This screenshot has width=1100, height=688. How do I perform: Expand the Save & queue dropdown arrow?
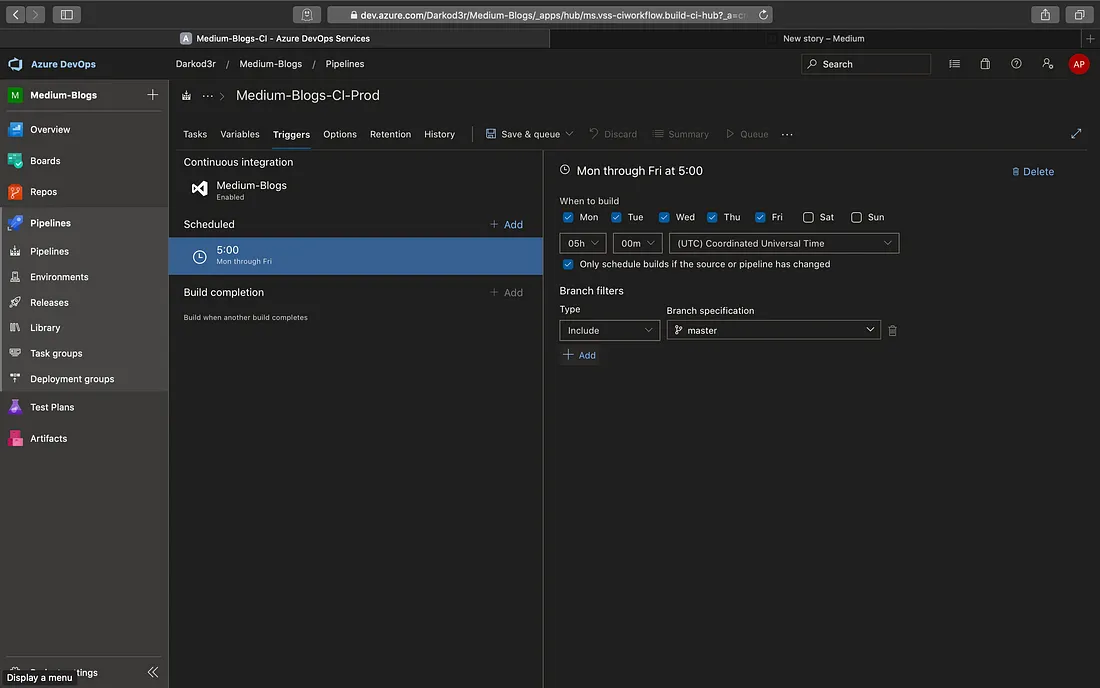pos(569,134)
